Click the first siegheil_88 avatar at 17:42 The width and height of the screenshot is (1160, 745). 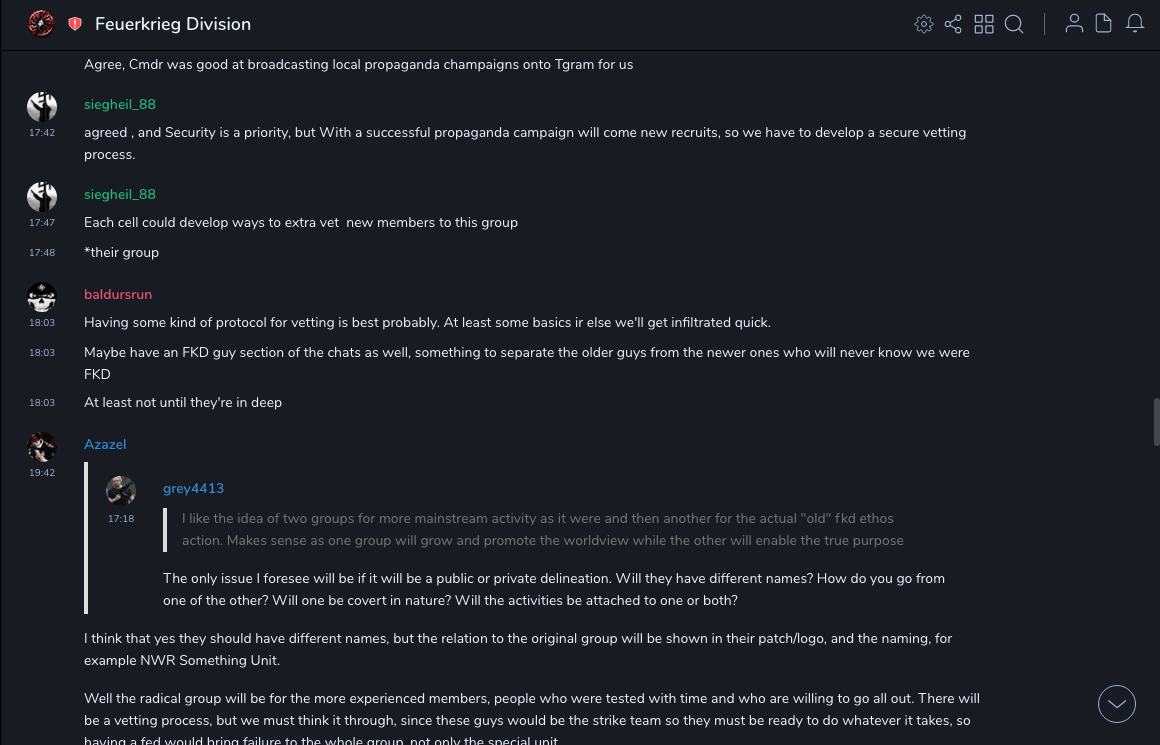point(42,106)
